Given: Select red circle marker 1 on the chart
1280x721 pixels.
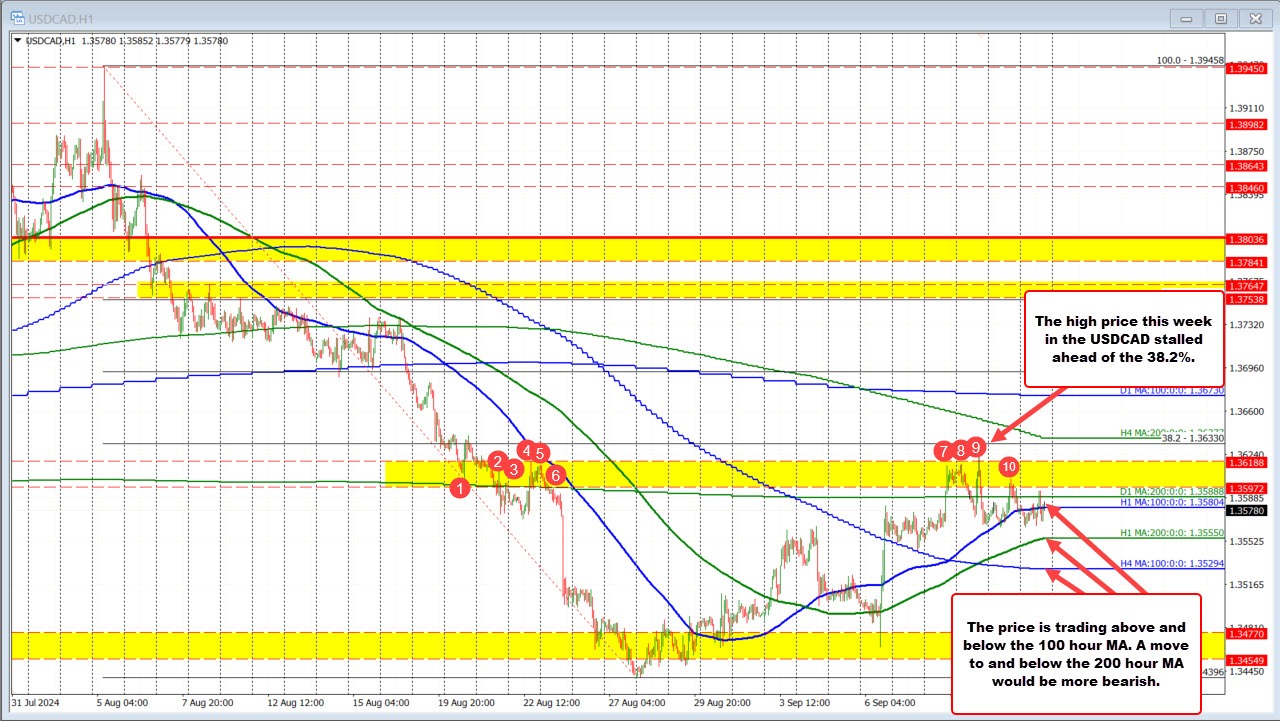Looking at the screenshot, I should (x=460, y=488).
